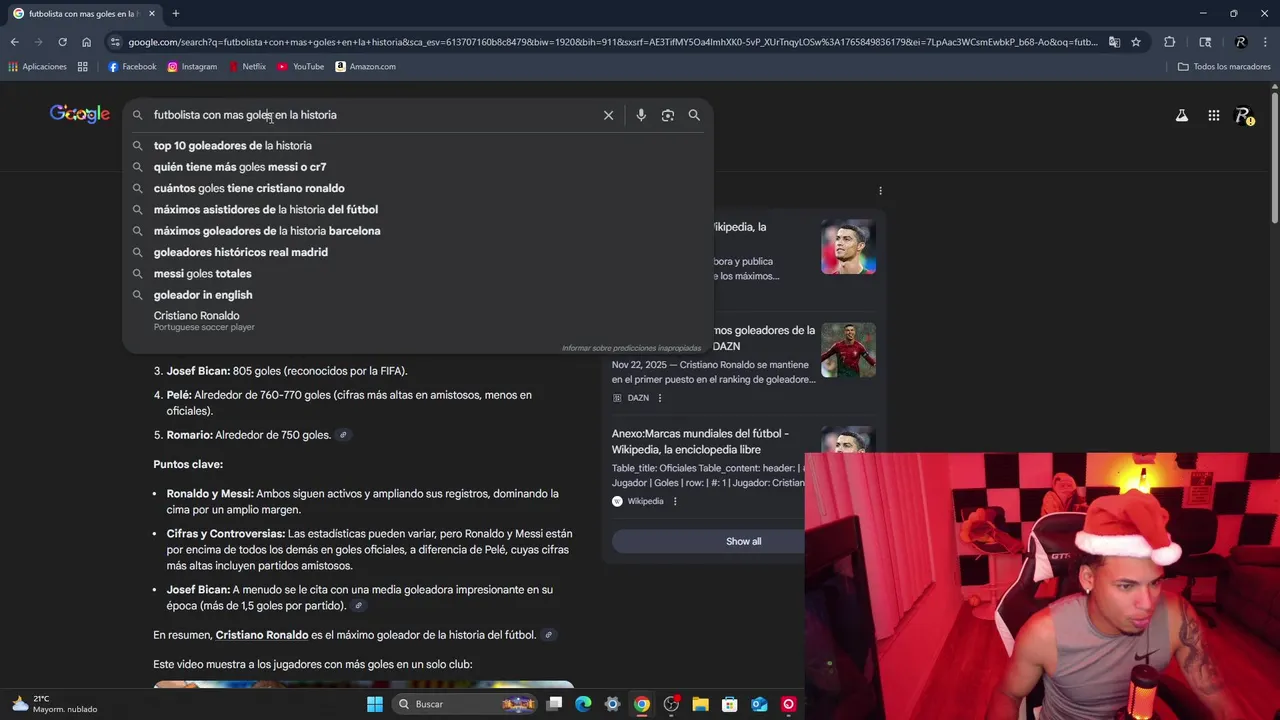The image size is (1280, 720).
Task: Open Todos los marcadores folder
Action: pos(1224,67)
